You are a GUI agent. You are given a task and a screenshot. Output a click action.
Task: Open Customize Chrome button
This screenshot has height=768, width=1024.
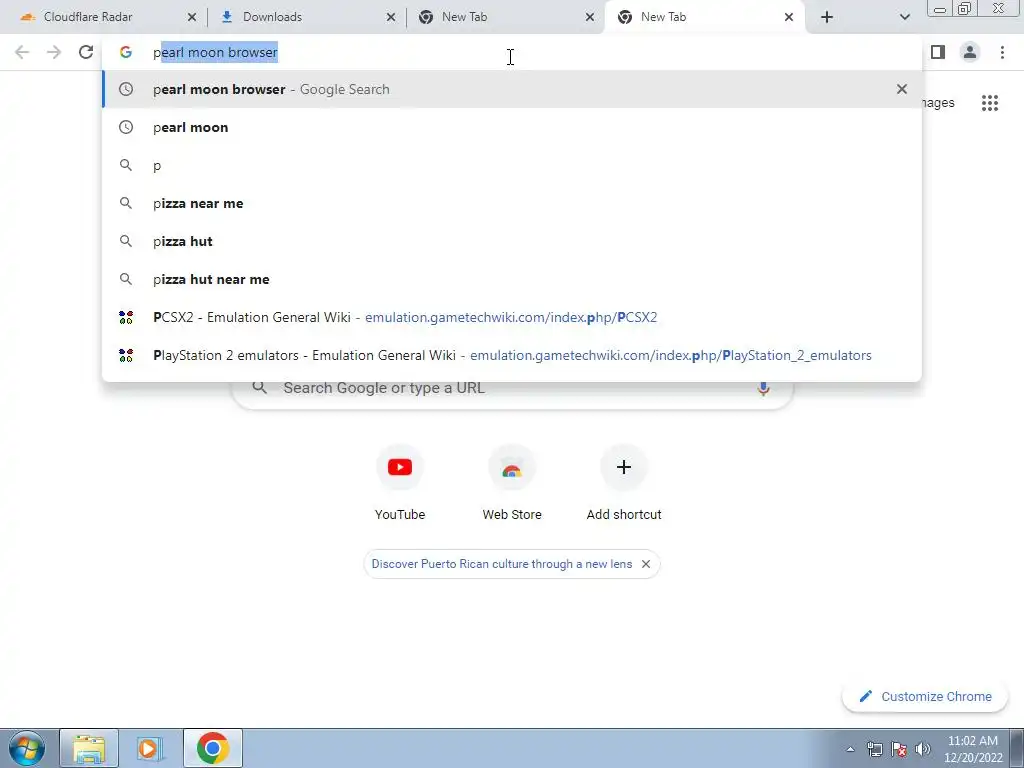925,696
